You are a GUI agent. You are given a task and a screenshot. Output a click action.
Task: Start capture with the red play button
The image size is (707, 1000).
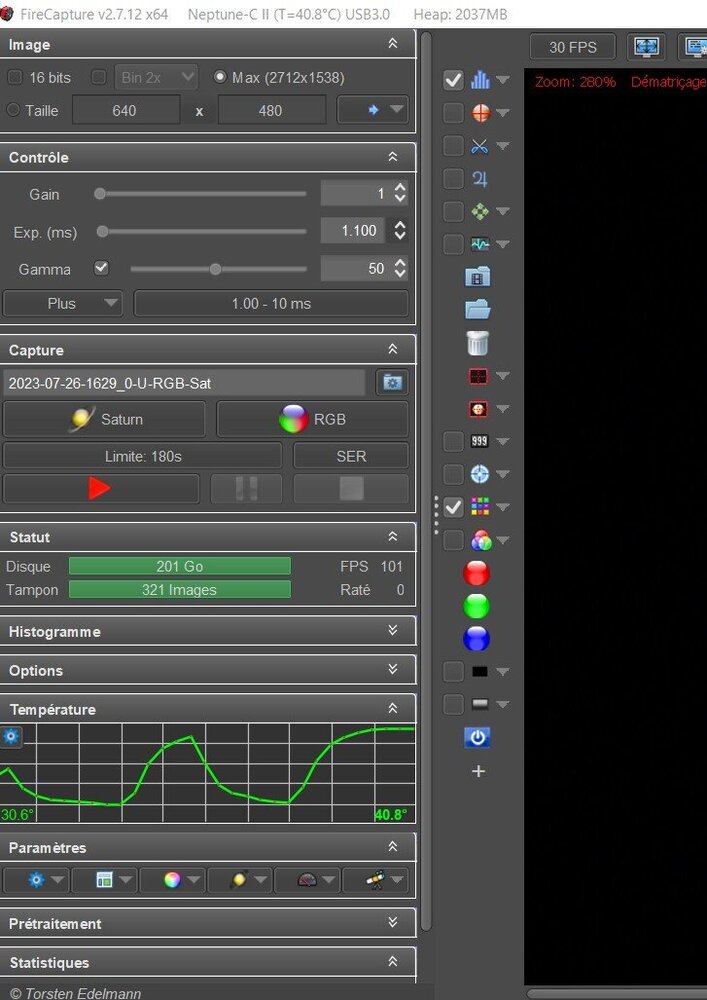tap(101, 489)
